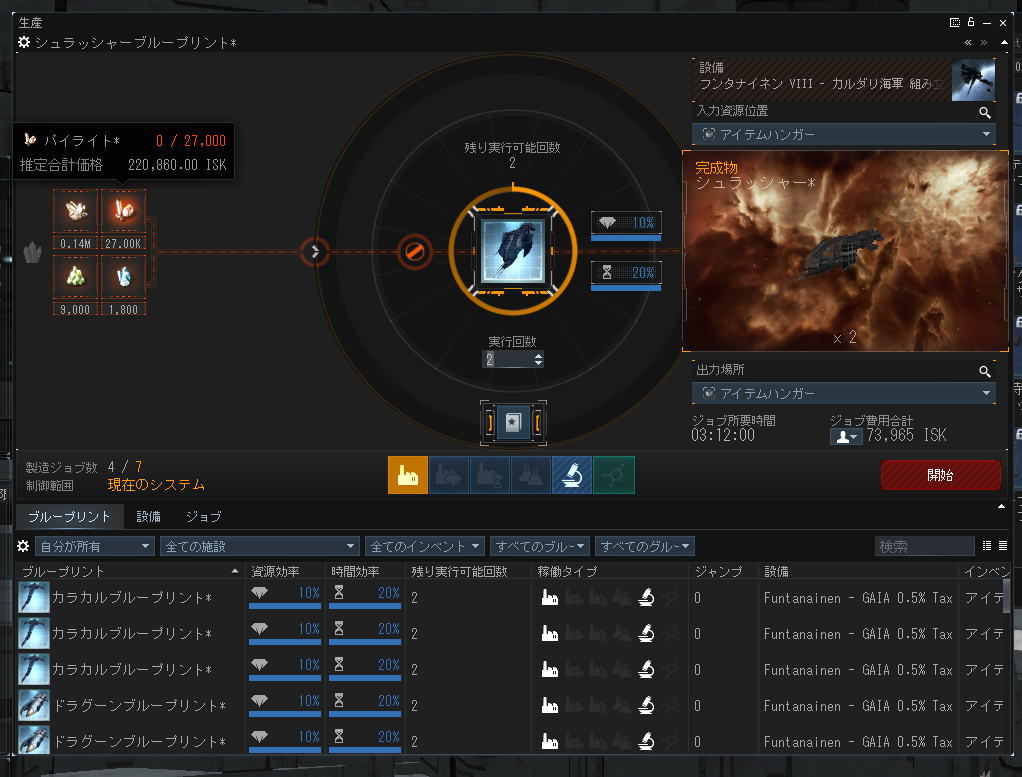The image size is (1022, 777).
Task: Switch to the ブループリント tab
Action: 69,516
